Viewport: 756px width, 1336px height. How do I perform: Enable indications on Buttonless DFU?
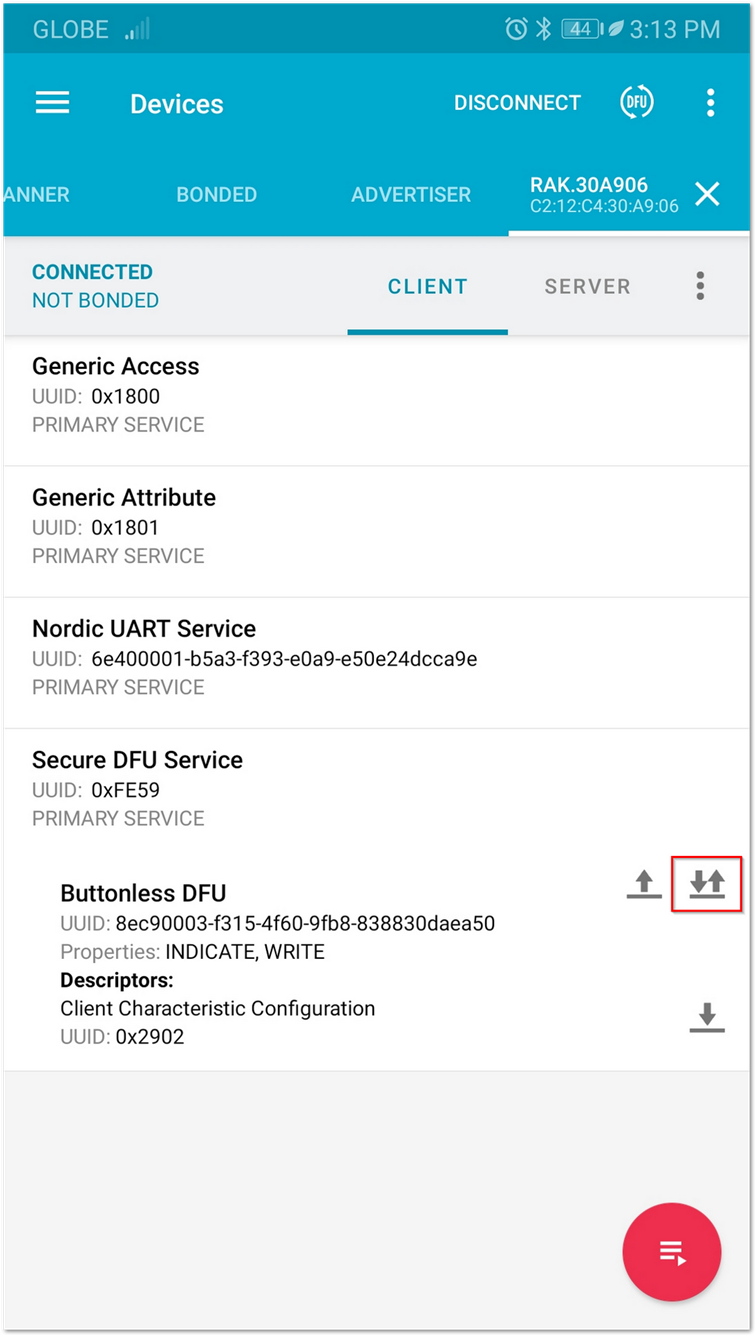[x=707, y=884]
